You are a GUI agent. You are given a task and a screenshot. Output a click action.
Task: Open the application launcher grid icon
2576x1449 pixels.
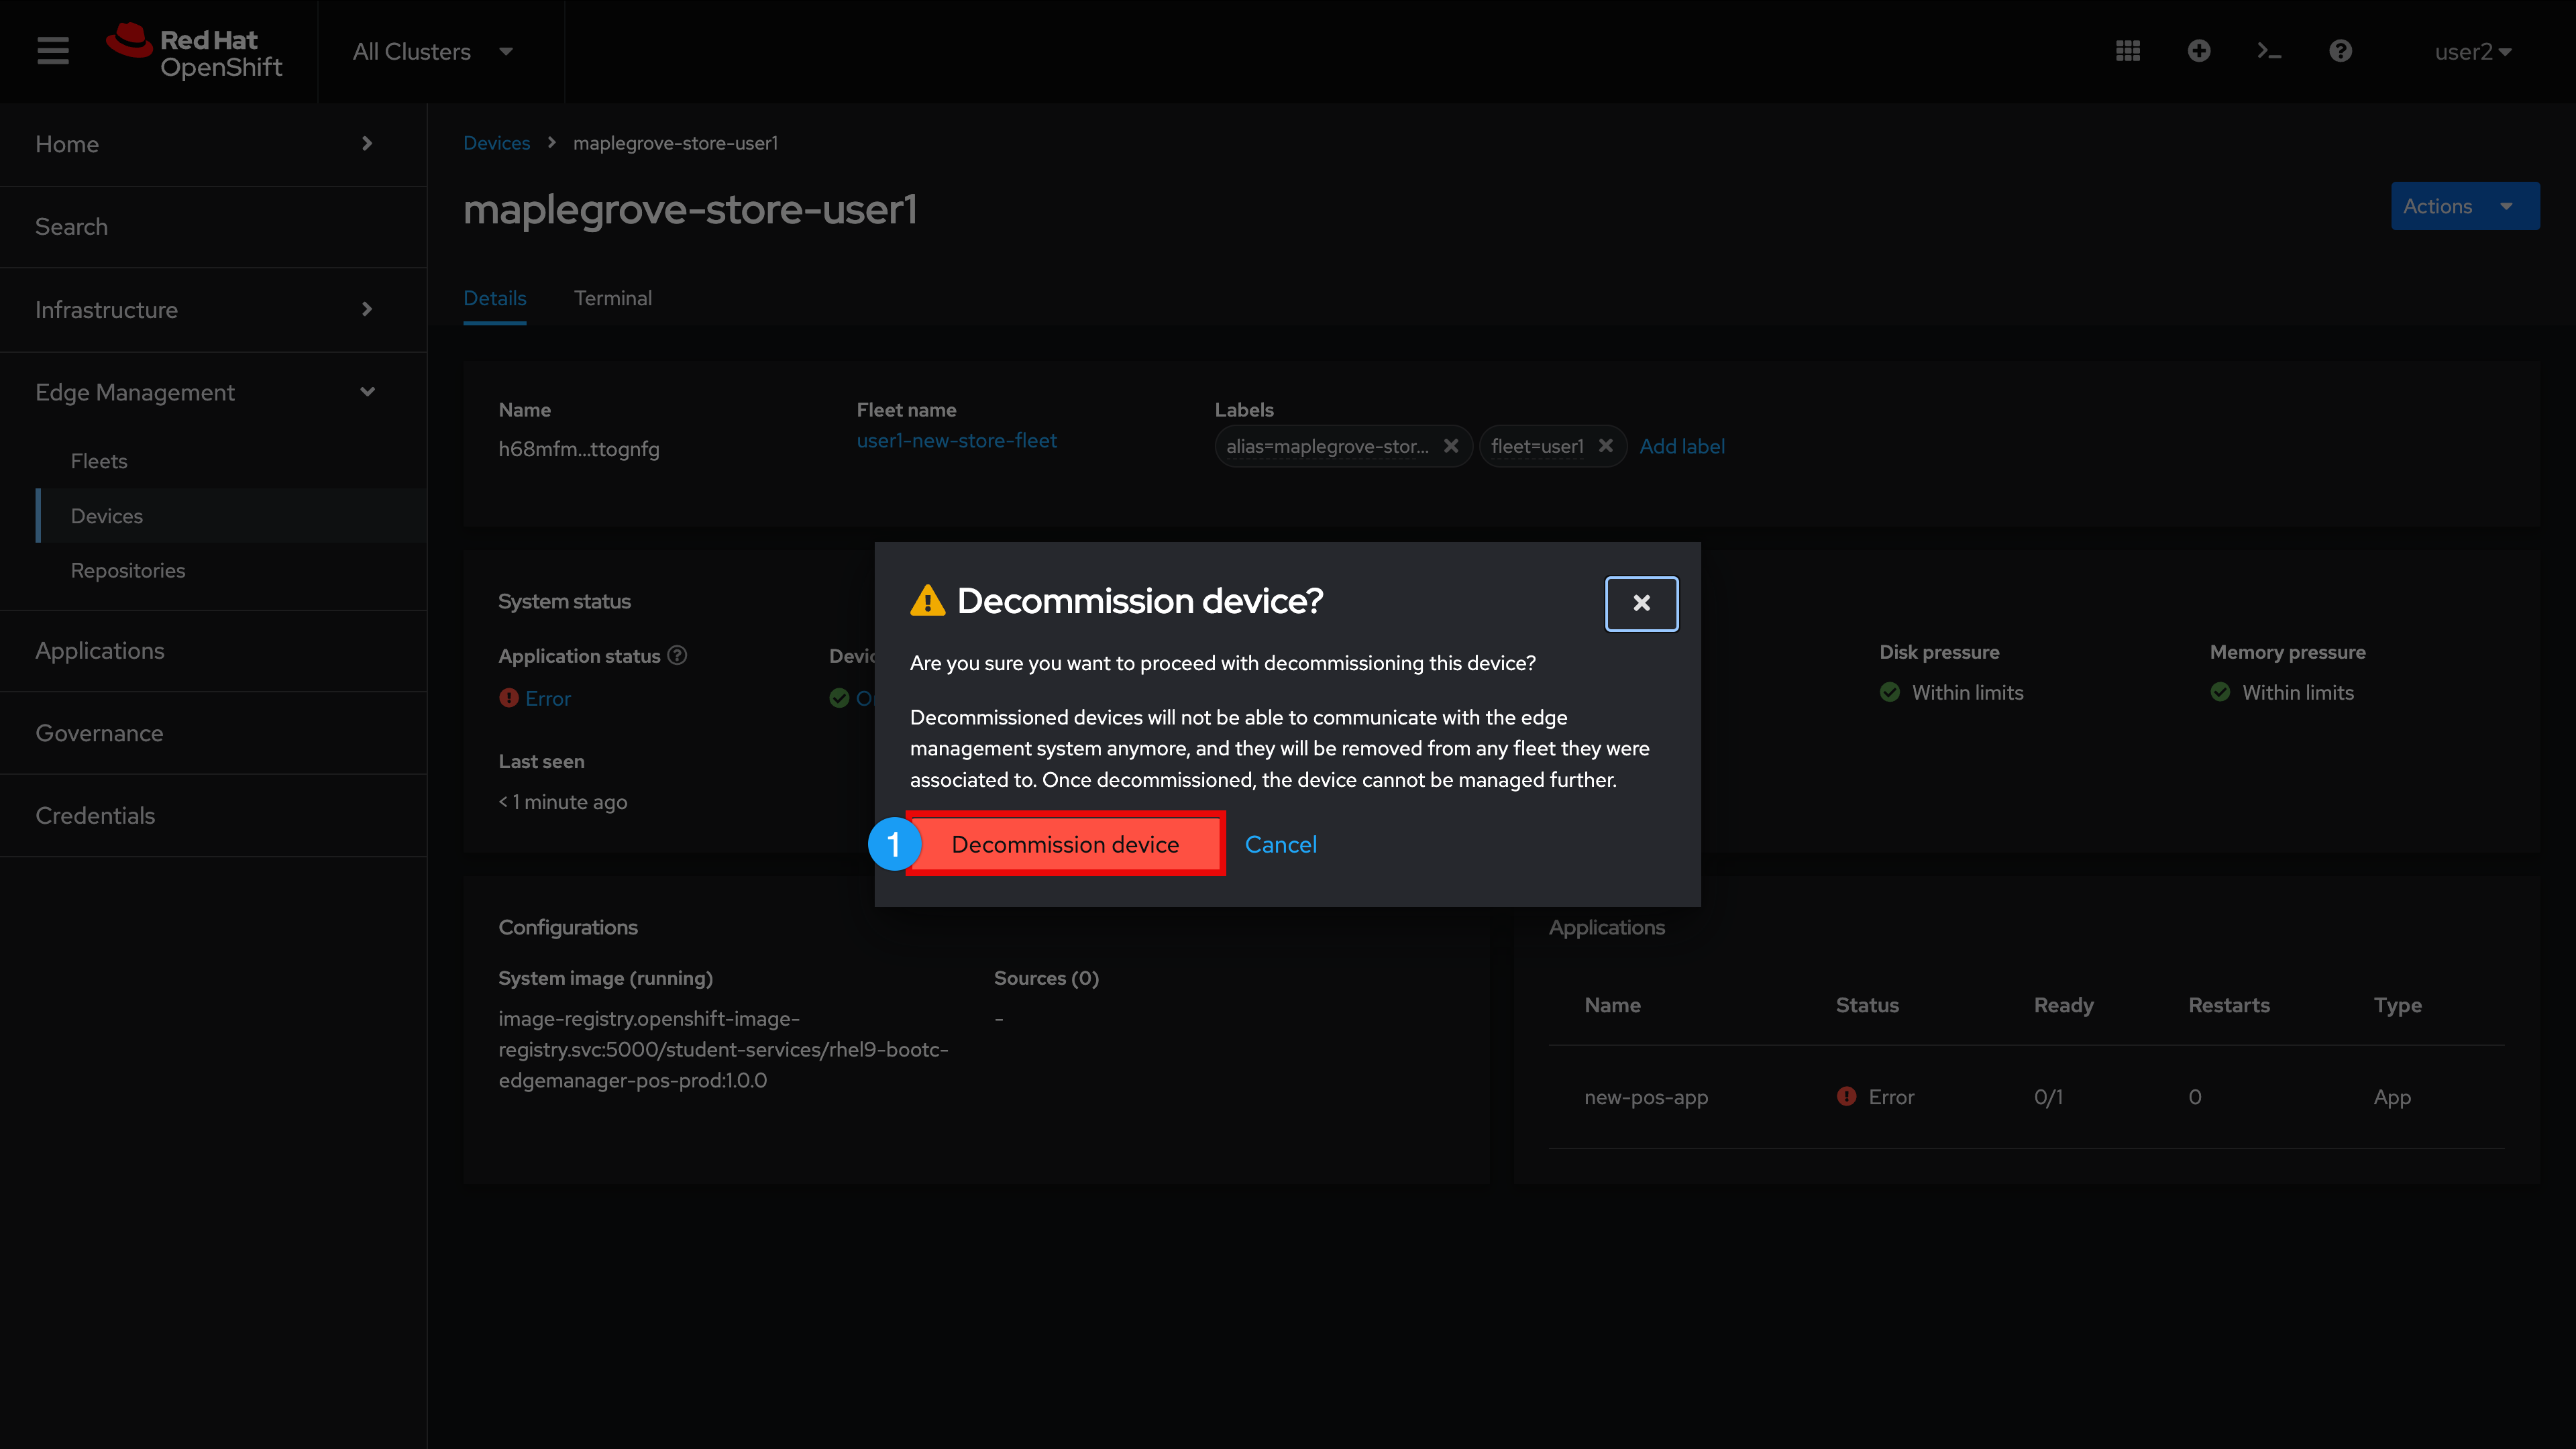click(2128, 51)
